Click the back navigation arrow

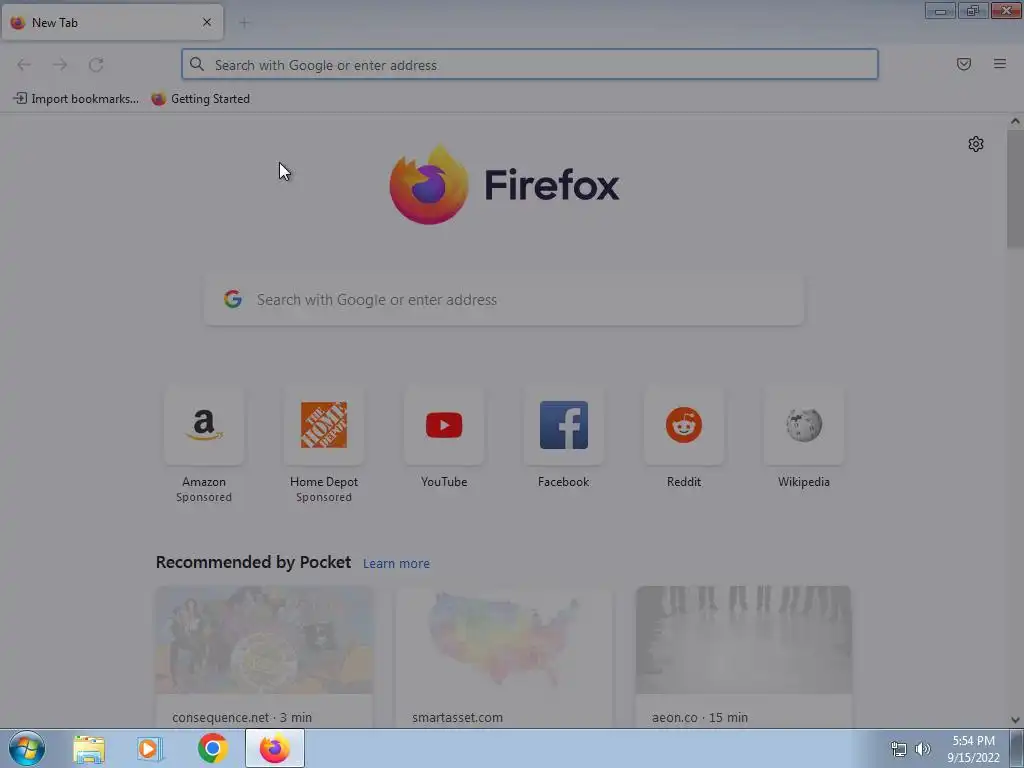24,65
